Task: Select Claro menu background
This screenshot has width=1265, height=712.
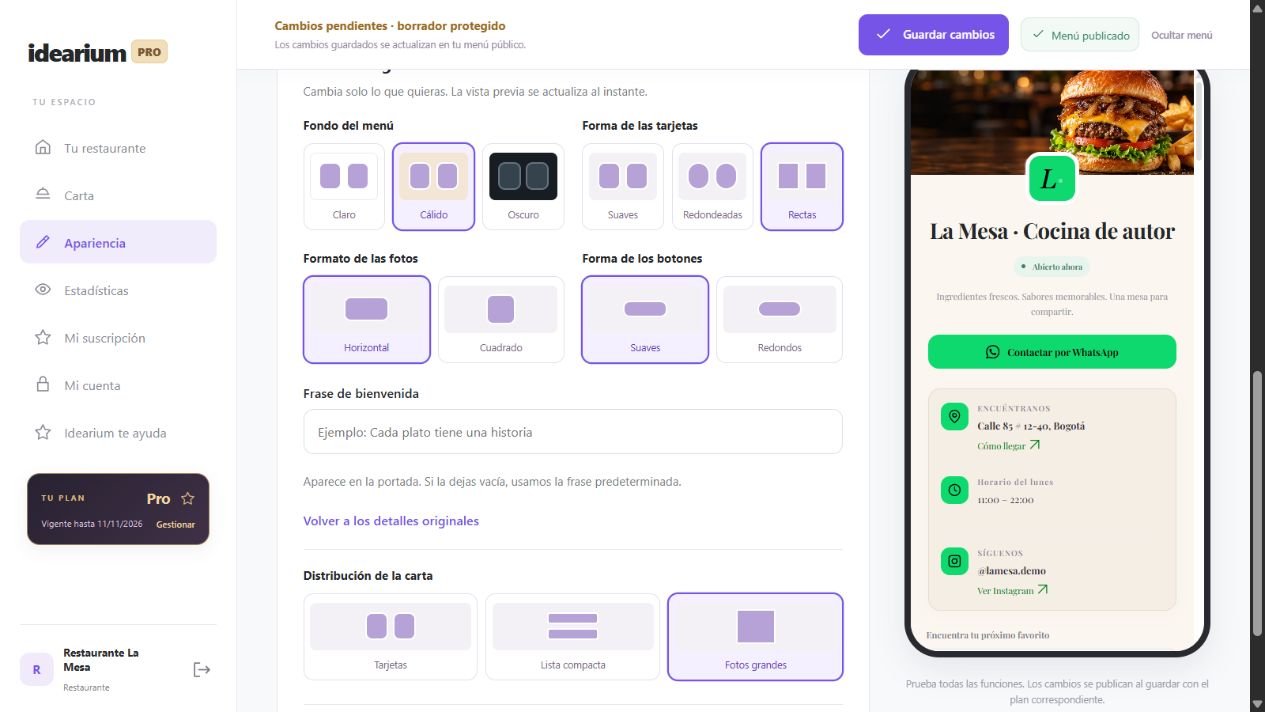Action: click(x=344, y=187)
